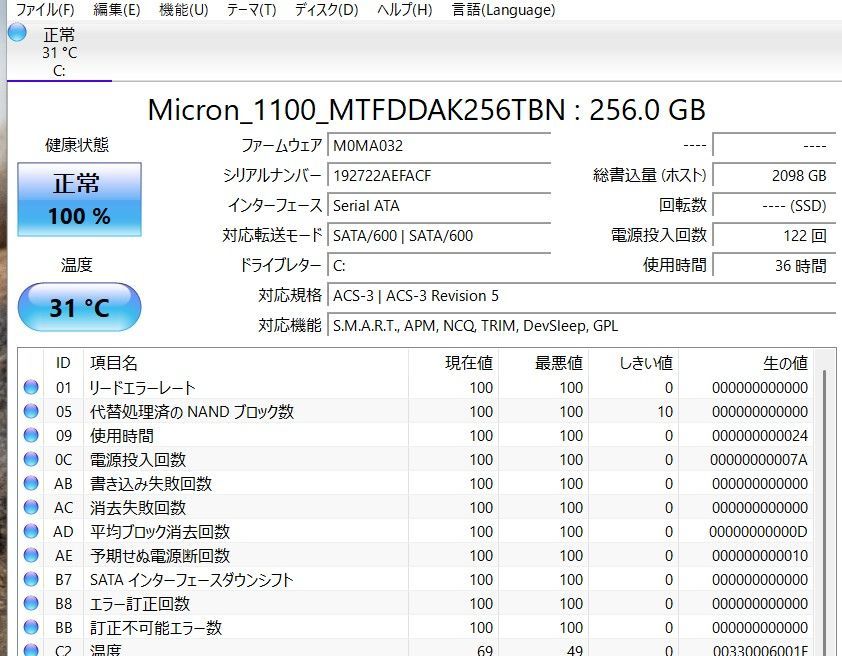Click the 31 °C temperature button

coord(78,307)
